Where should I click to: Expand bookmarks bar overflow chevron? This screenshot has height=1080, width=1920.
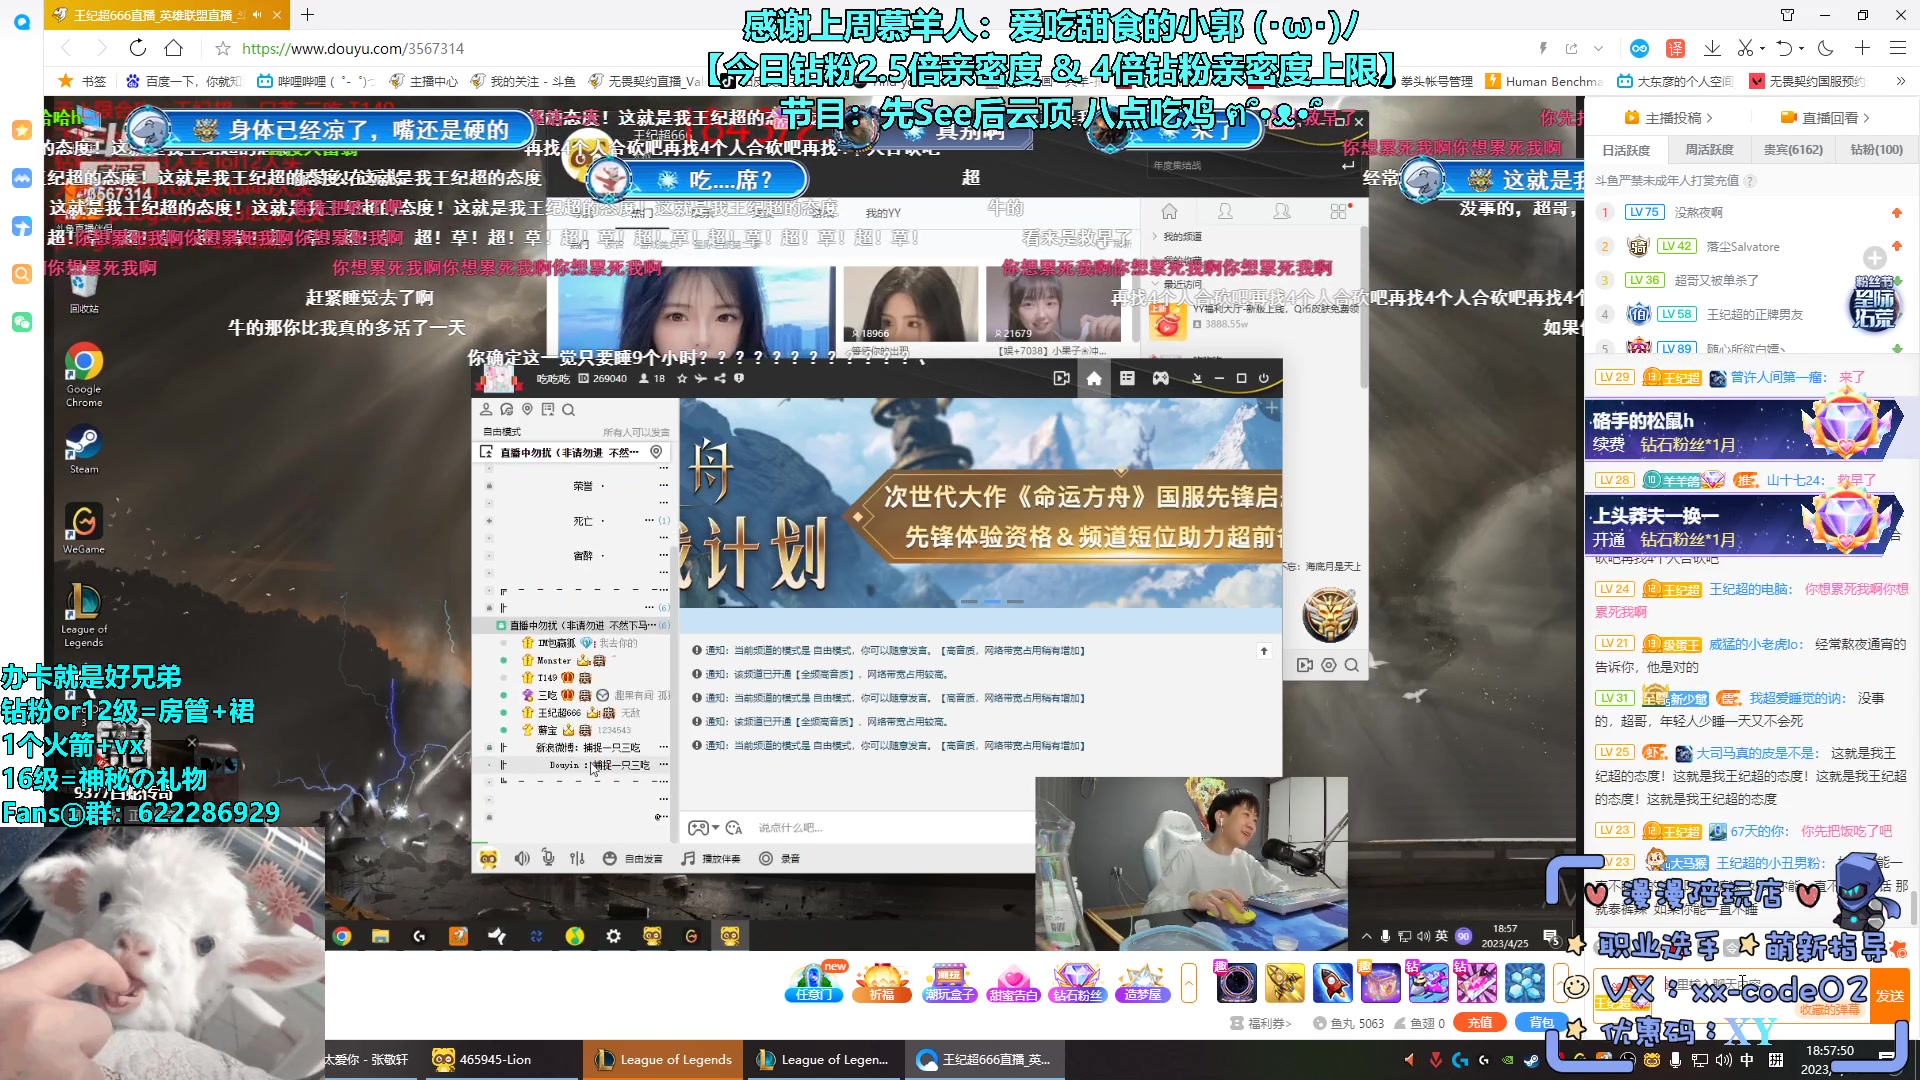pos(1900,81)
